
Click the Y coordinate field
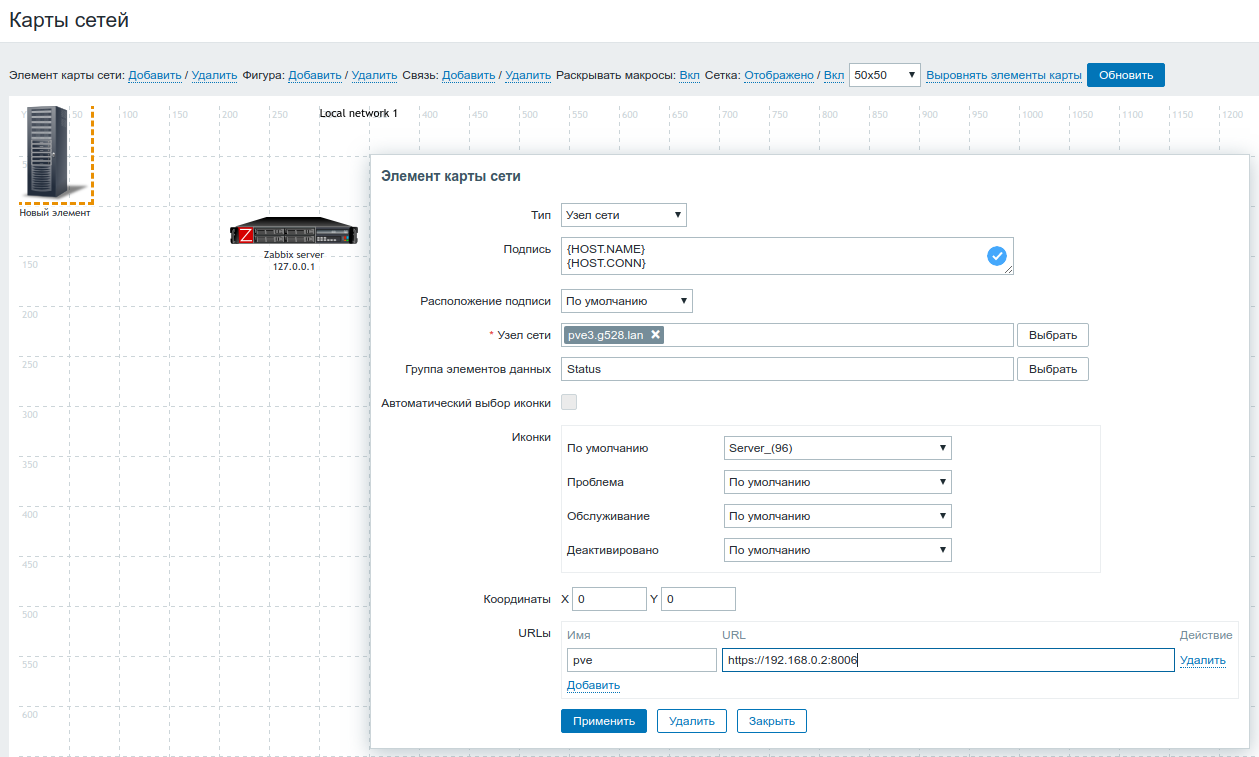click(x=698, y=599)
